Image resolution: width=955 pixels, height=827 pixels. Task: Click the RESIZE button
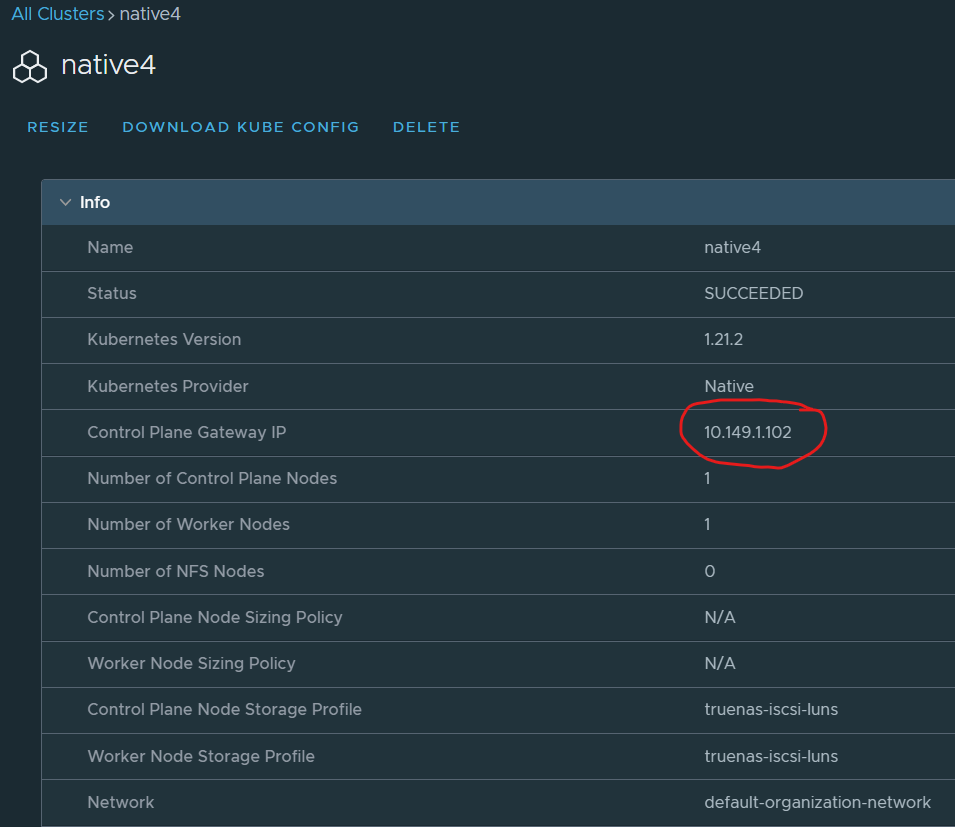point(58,127)
